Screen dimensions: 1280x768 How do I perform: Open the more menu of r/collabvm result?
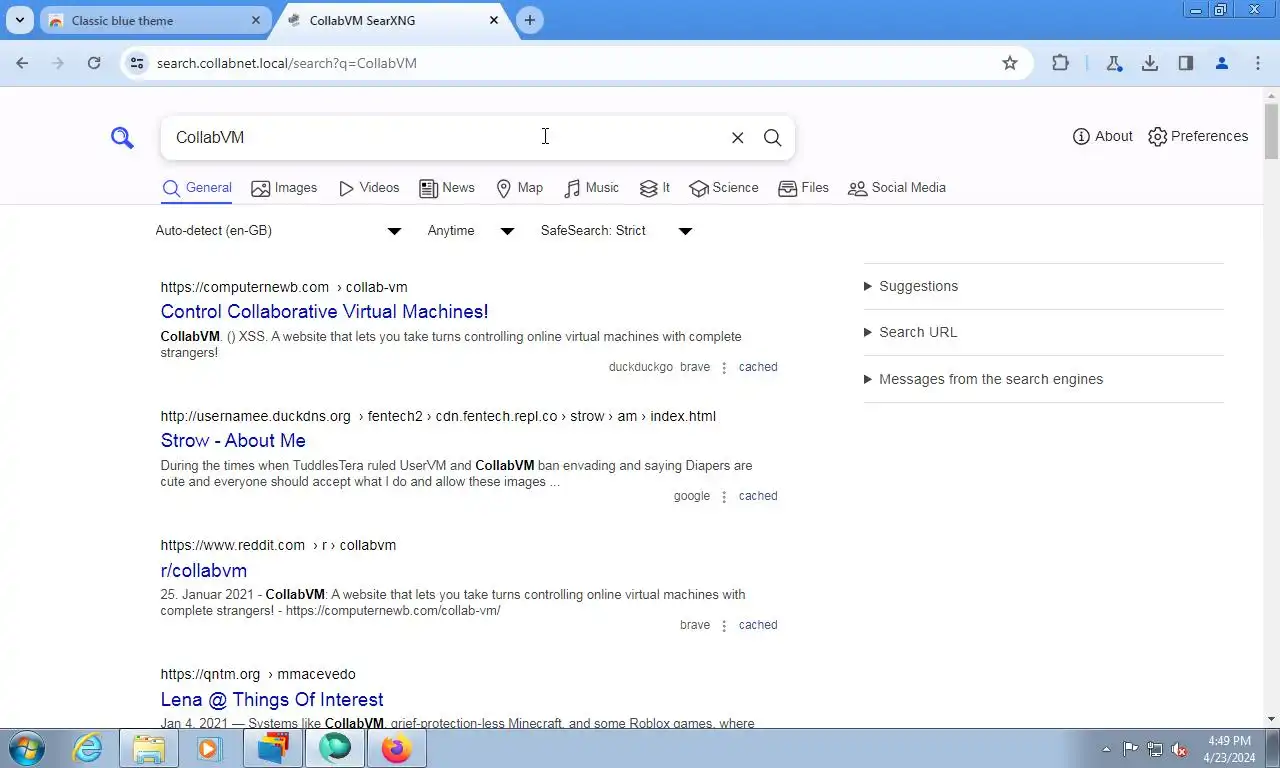click(x=724, y=625)
